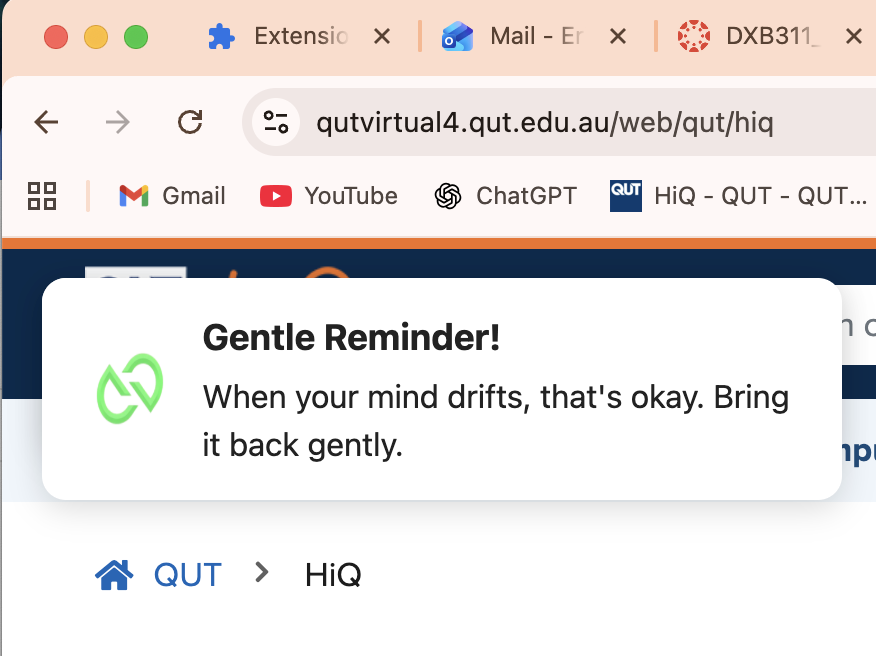876x656 pixels.
Task: Reload the current page
Action: 190,123
